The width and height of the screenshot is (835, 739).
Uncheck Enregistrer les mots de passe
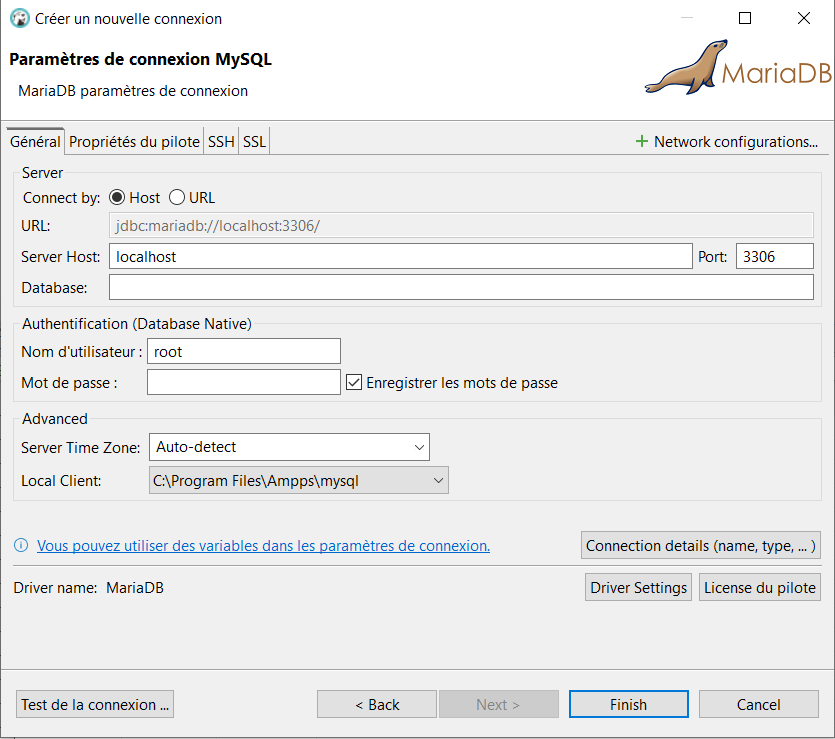[x=355, y=381]
